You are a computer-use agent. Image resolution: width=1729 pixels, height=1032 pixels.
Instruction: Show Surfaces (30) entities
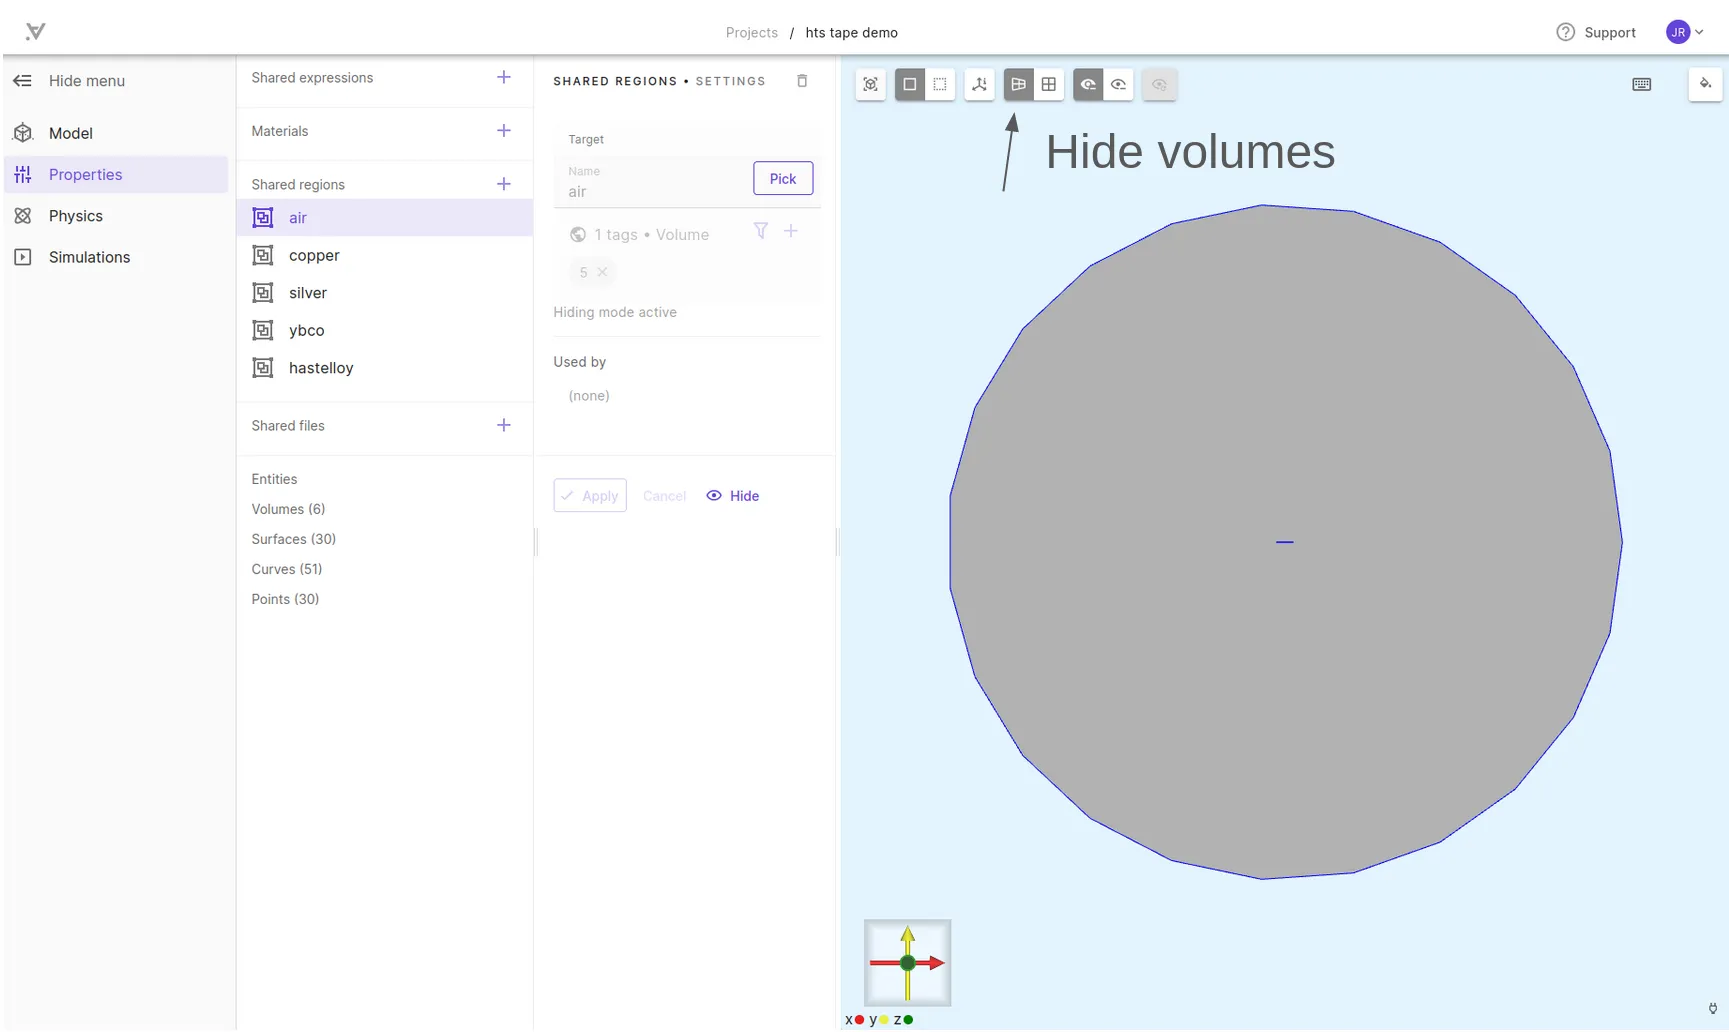click(293, 539)
